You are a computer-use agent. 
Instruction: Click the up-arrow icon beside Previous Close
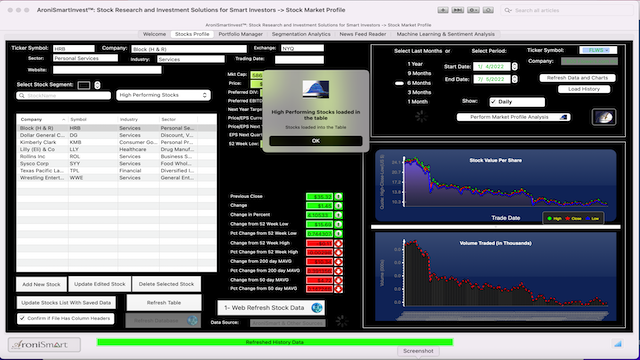click(338, 196)
